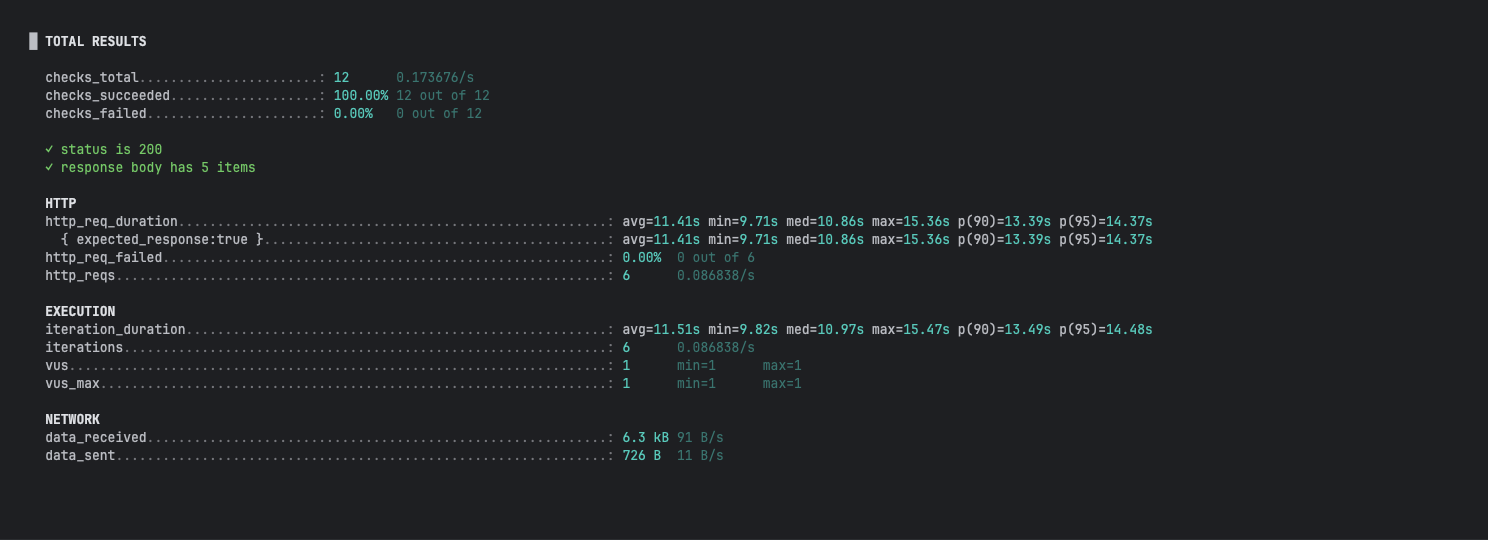Click the EXECUTION section heading
Image resolution: width=1488 pixels, height=540 pixels.
point(80,311)
